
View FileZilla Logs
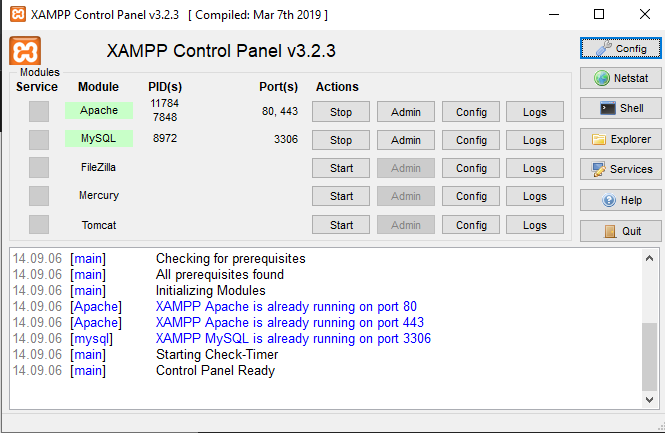click(535, 168)
